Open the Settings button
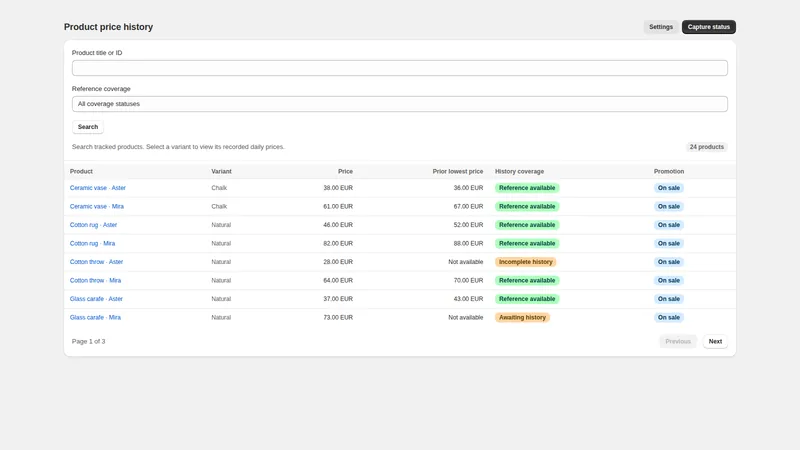This screenshot has width=800, height=450. pyautogui.click(x=661, y=27)
